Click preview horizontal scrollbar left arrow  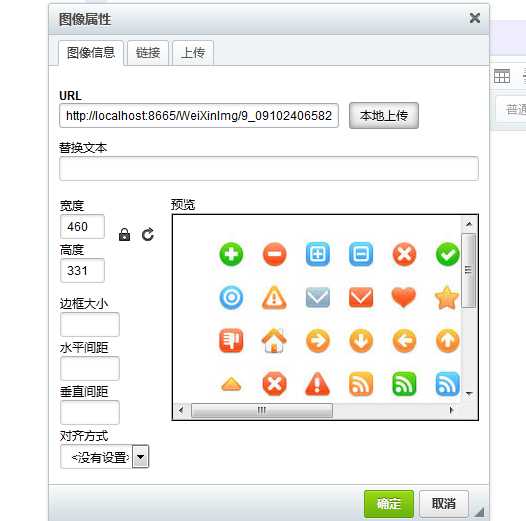pyautogui.click(x=181, y=410)
